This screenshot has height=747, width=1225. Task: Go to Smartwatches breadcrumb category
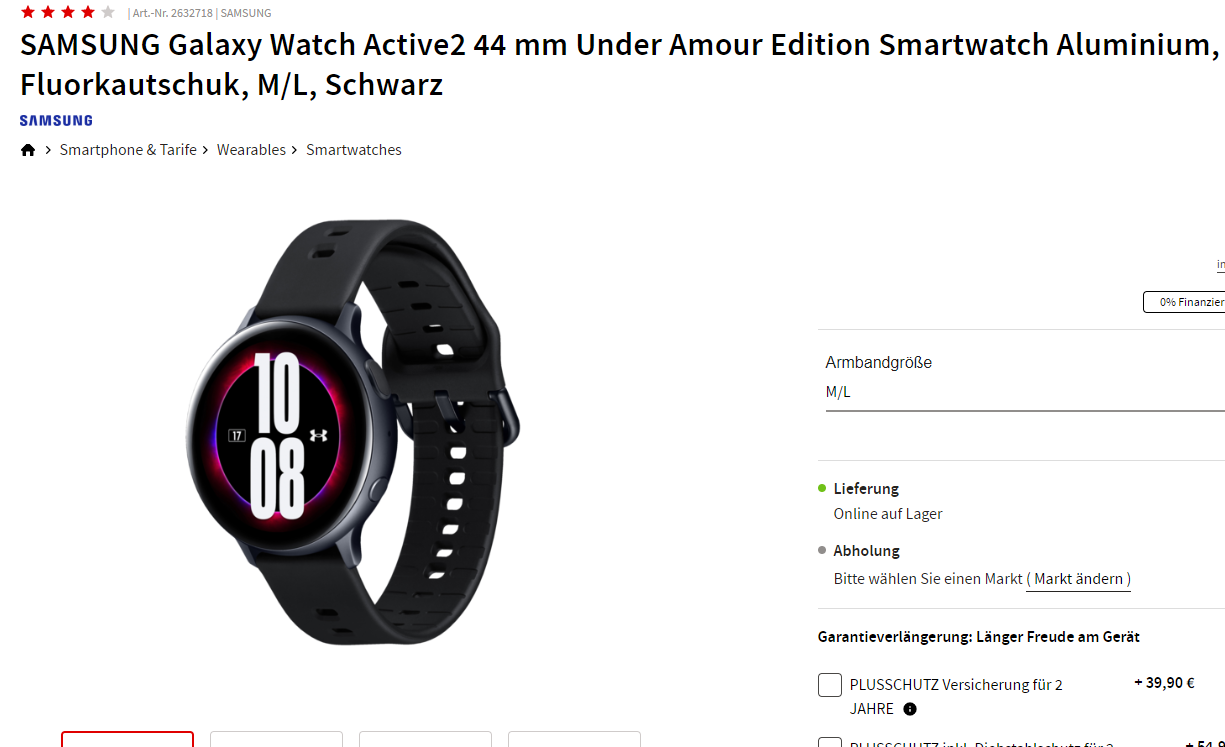click(354, 150)
